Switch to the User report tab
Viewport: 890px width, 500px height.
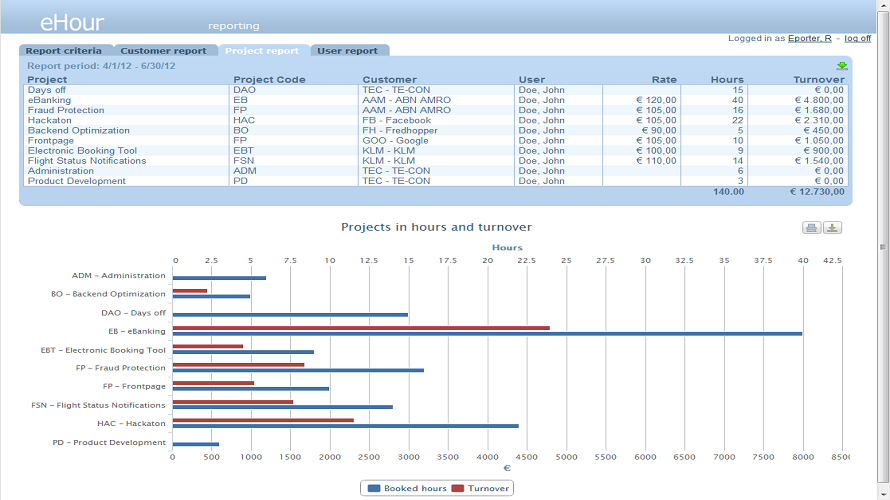(347, 51)
